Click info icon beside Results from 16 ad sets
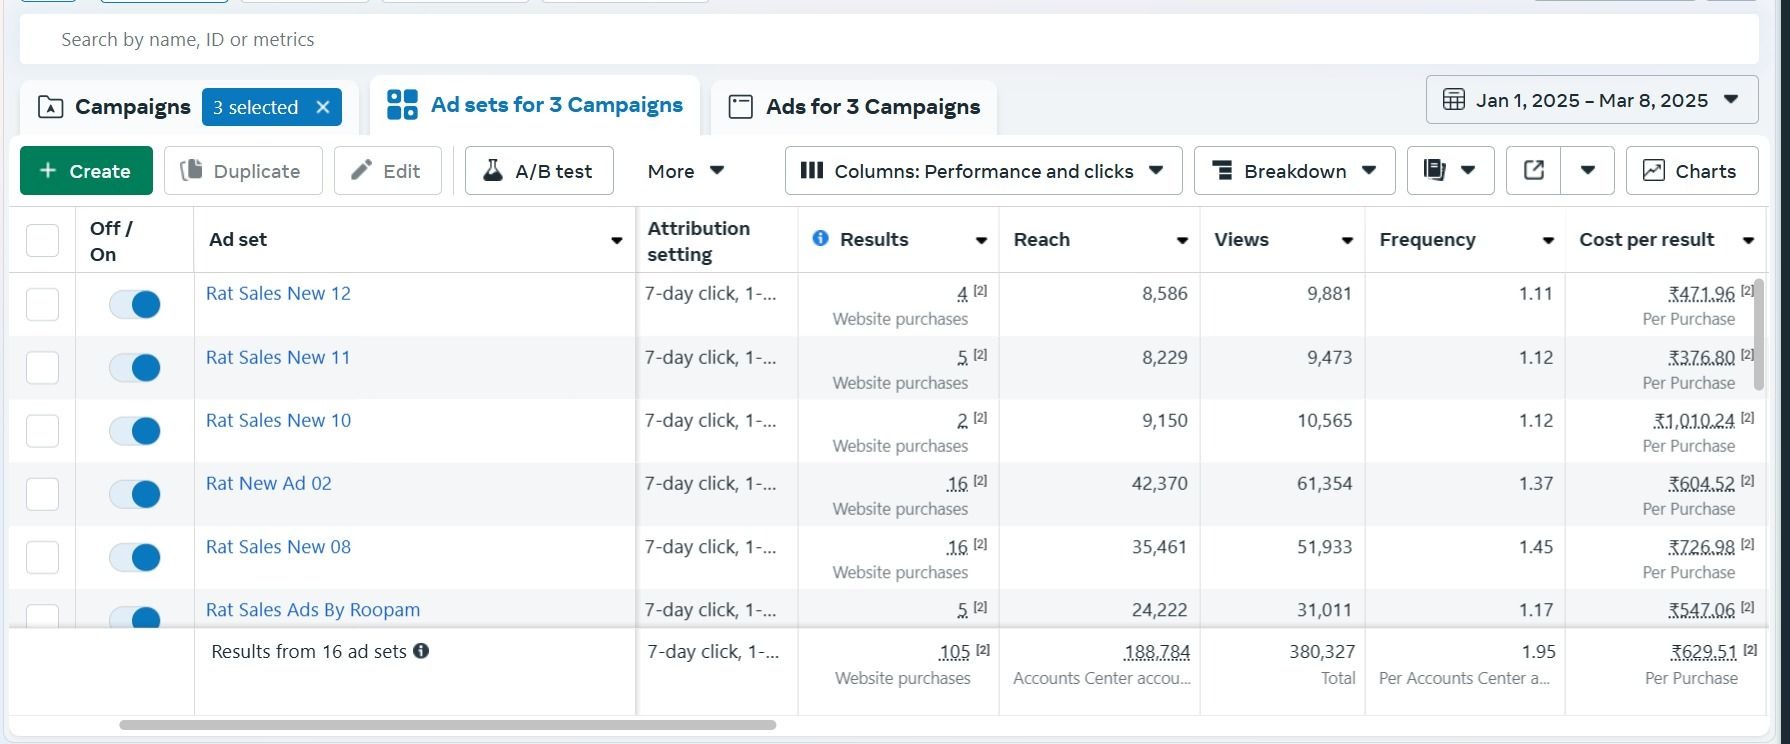The width and height of the screenshot is (1790, 744). (421, 651)
